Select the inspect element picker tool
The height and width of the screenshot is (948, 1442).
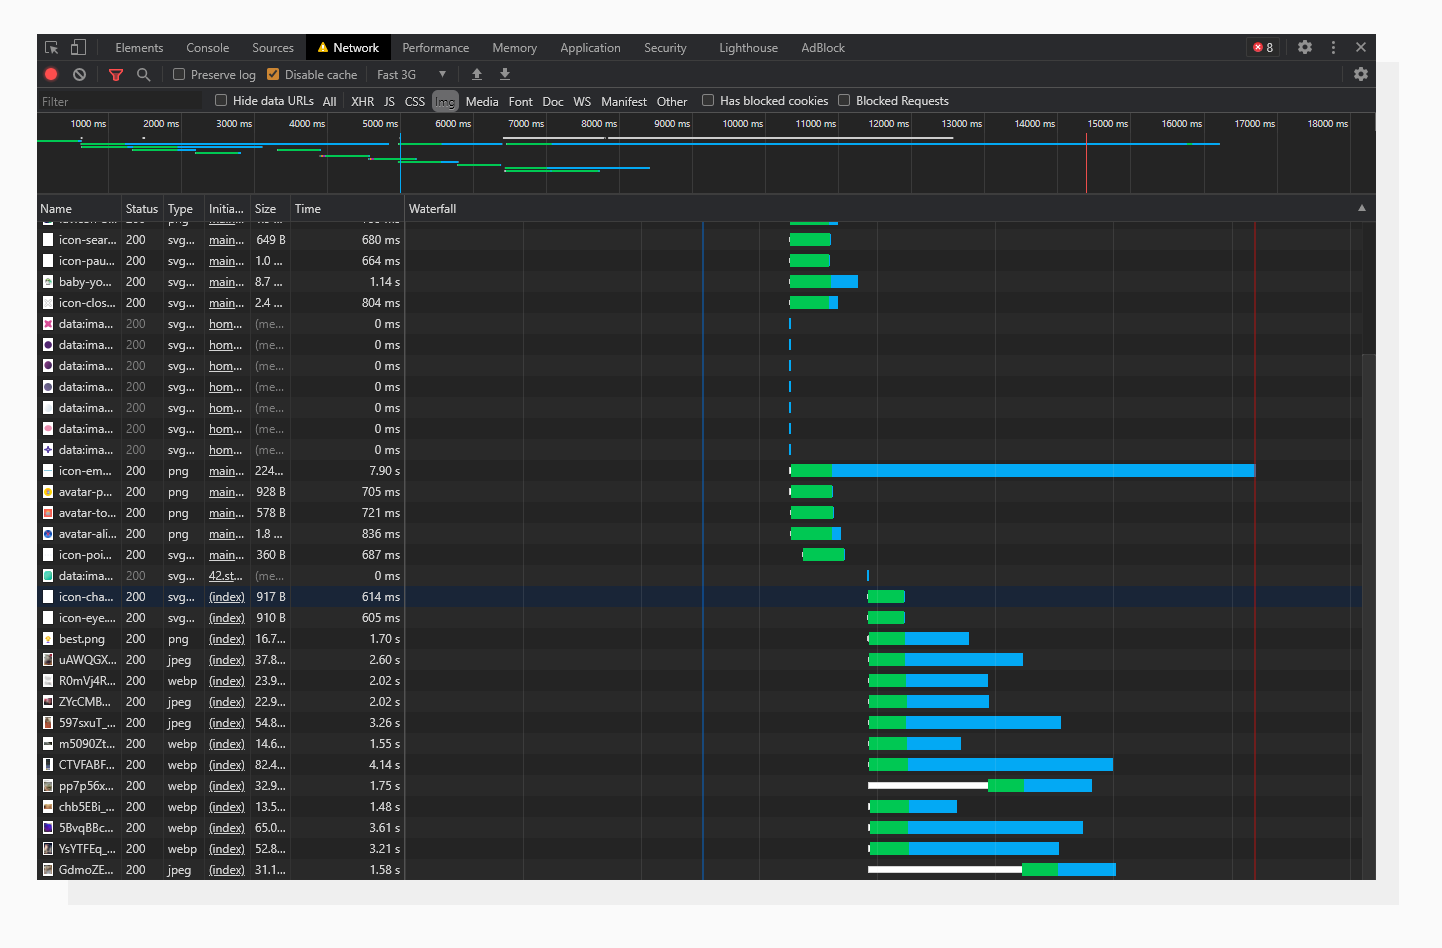click(x=52, y=47)
